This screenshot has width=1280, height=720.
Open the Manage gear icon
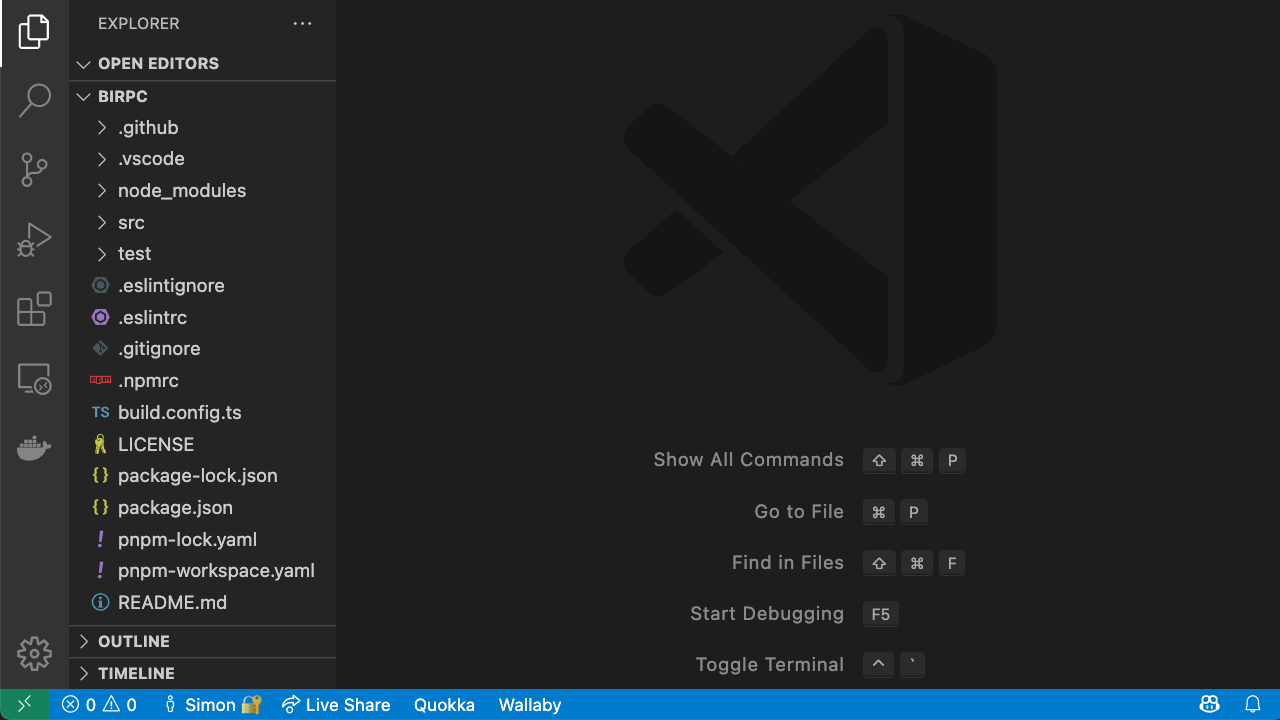(x=34, y=654)
